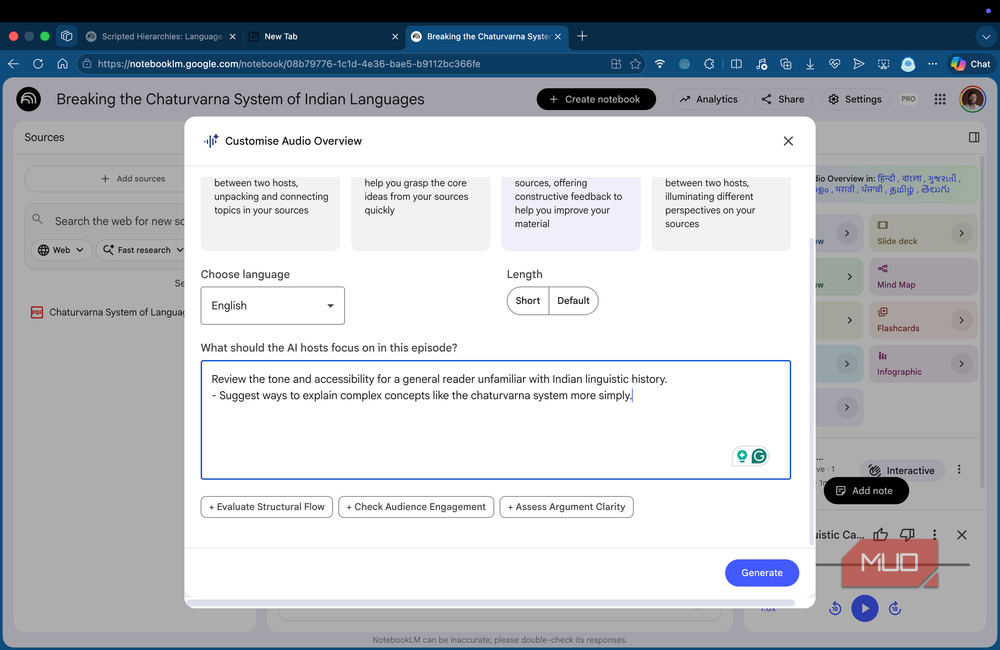The width and height of the screenshot is (1000, 650).
Task: Skip audio forward ten seconds
Action: pos(895,609)
